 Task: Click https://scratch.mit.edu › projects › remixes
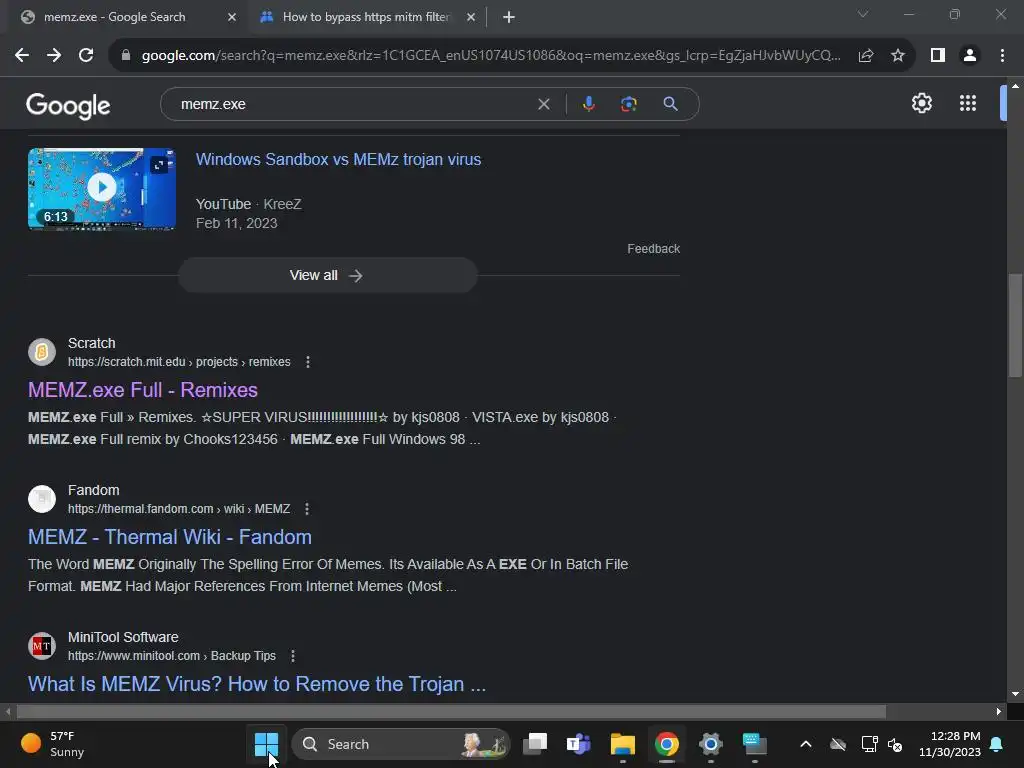coord(179,362)
